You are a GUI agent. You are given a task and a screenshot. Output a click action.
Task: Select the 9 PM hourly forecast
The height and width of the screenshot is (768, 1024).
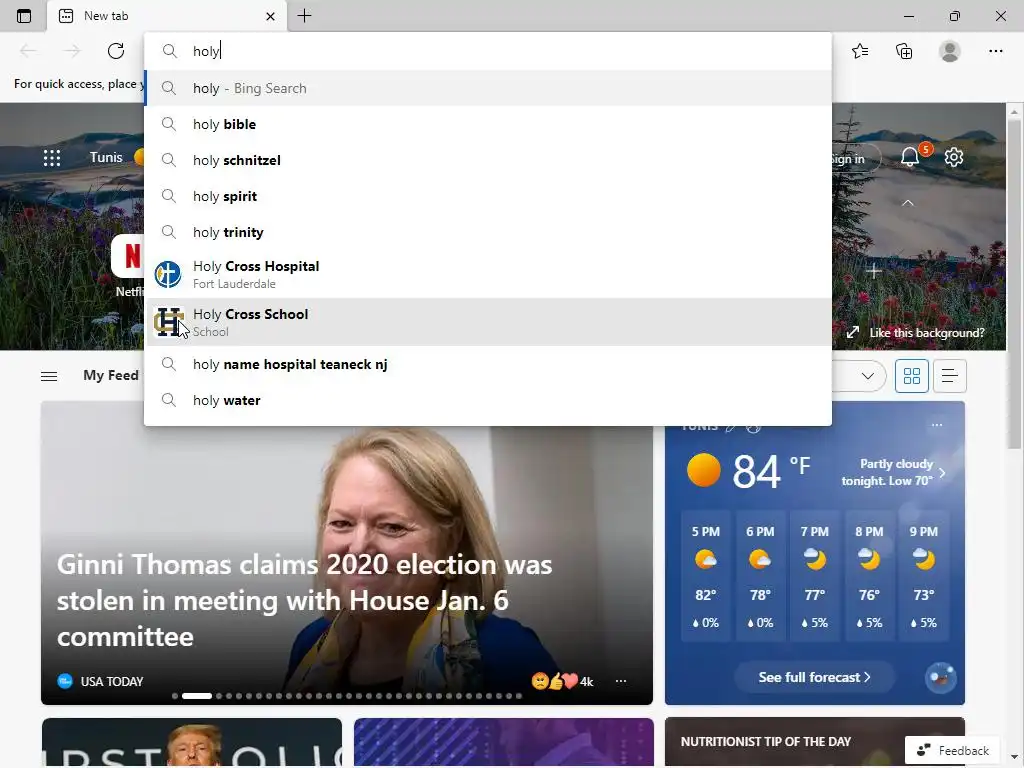(x=923, y=577)
